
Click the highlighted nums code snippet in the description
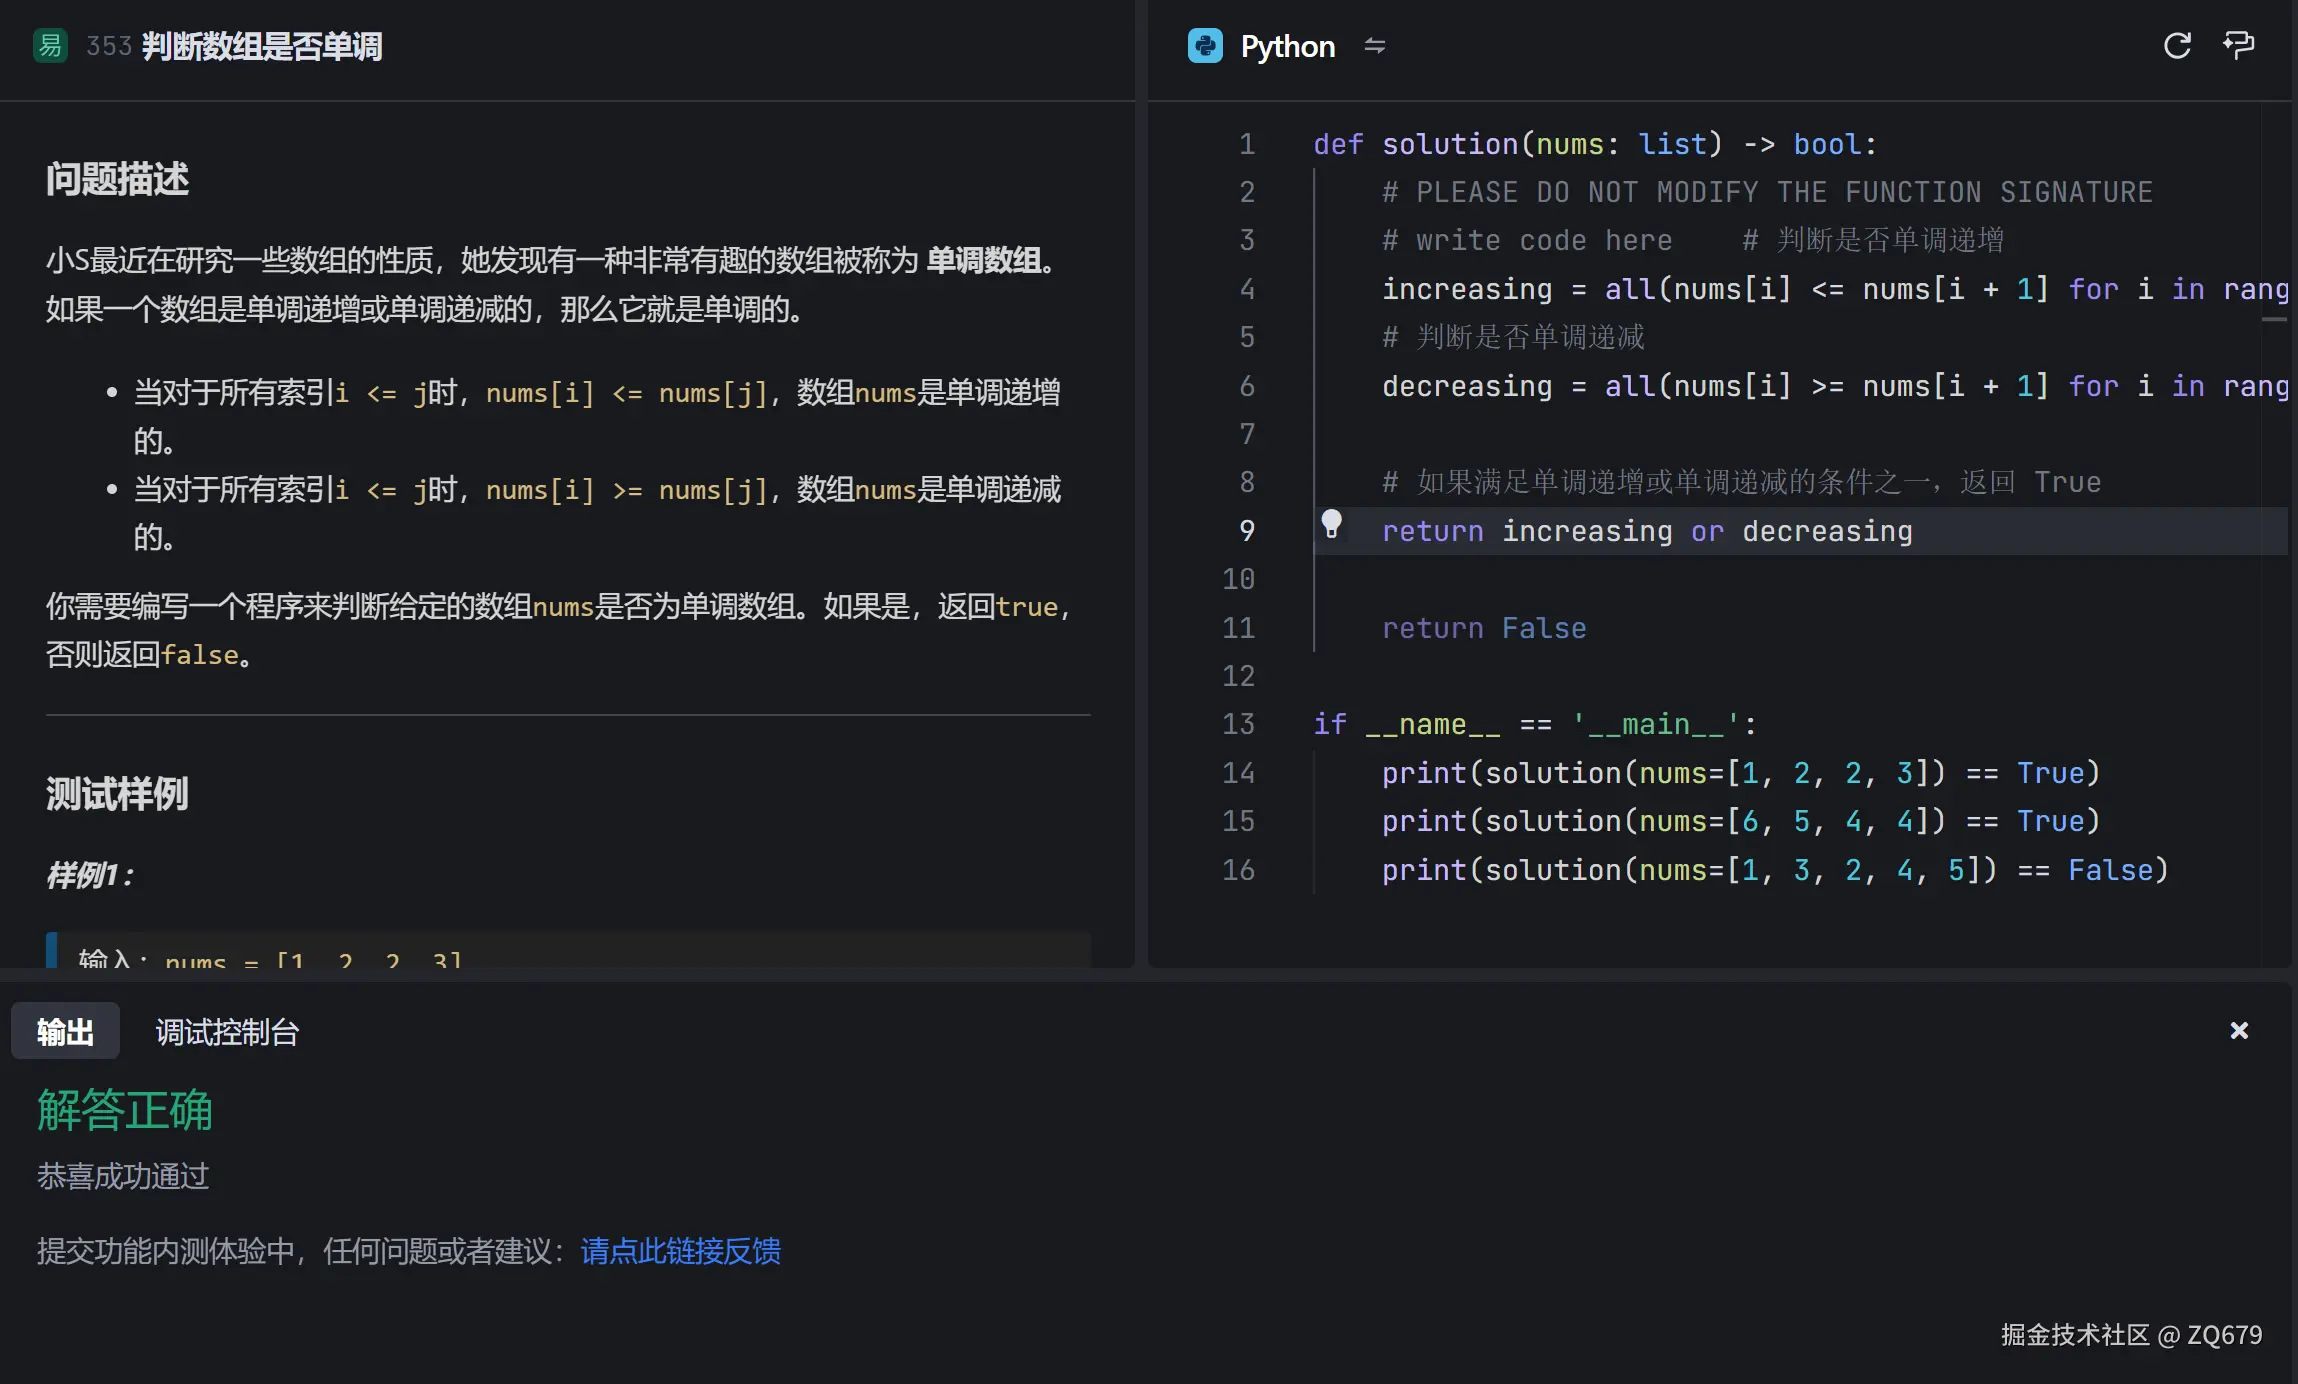point(562,606)
